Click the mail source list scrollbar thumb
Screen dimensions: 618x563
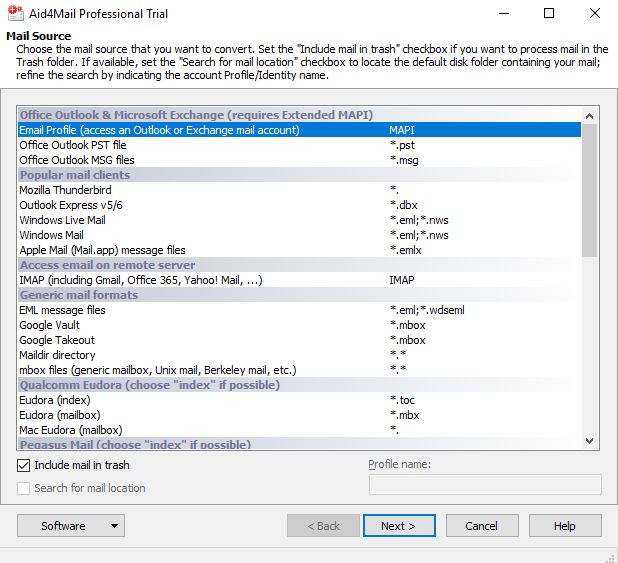click(x=590, y=190)
